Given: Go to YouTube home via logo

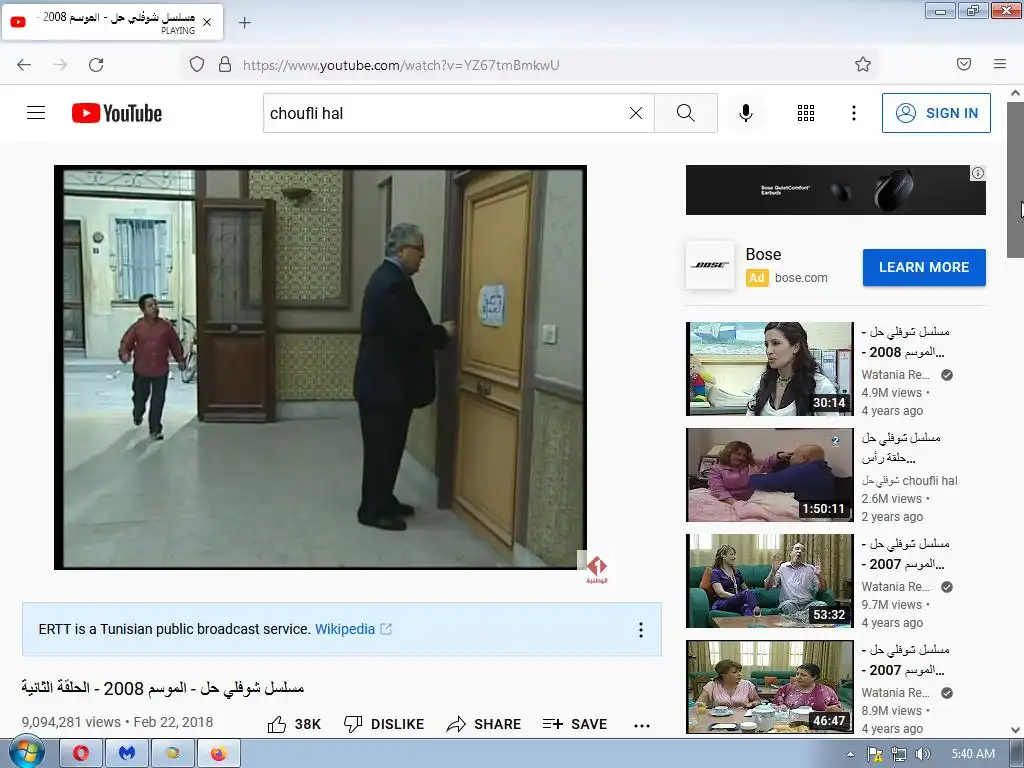Looking at the screenshot, I should (x=117, y=113).
